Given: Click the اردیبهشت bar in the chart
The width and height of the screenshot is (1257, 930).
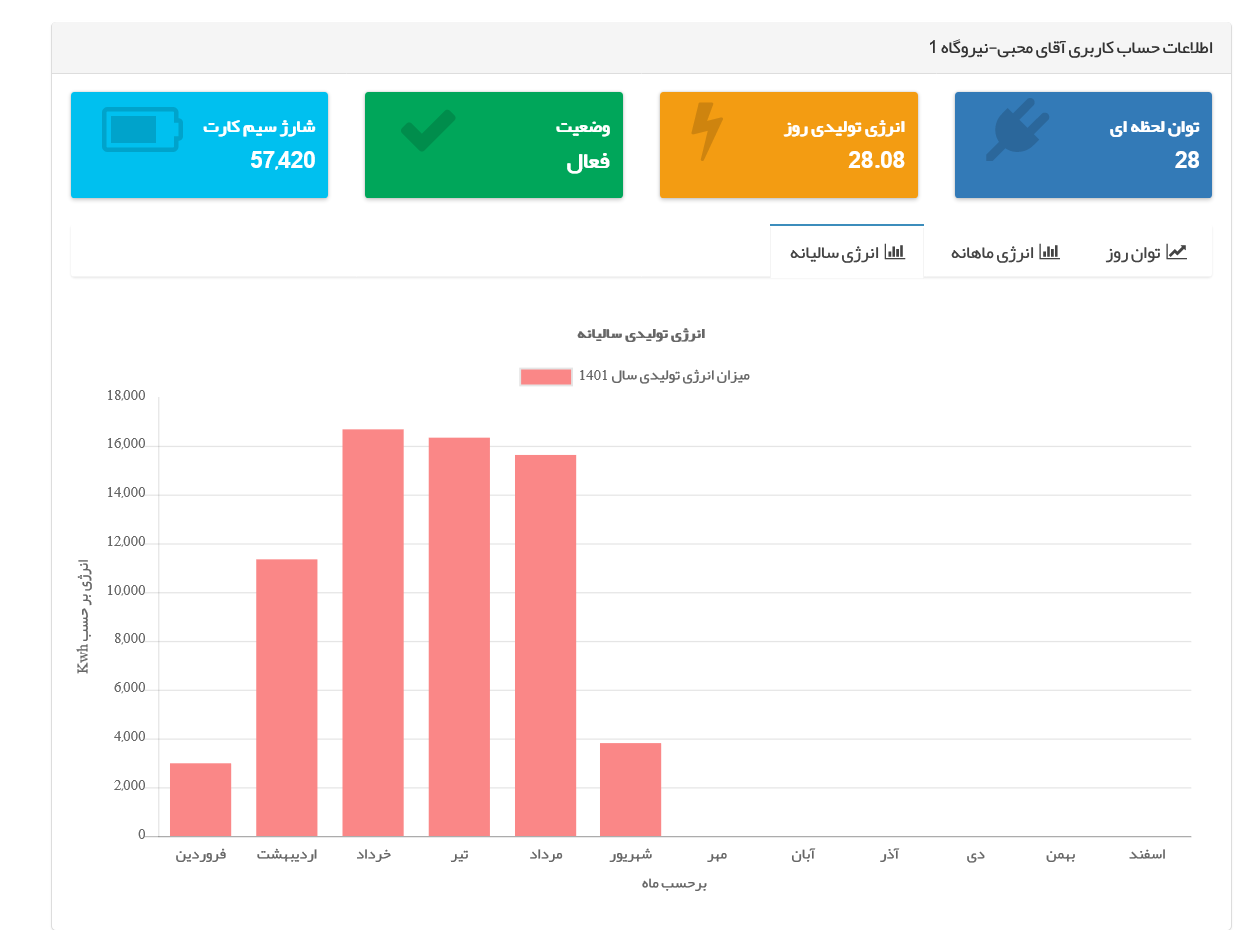Looking at the screenshot, I should [287, 698].
